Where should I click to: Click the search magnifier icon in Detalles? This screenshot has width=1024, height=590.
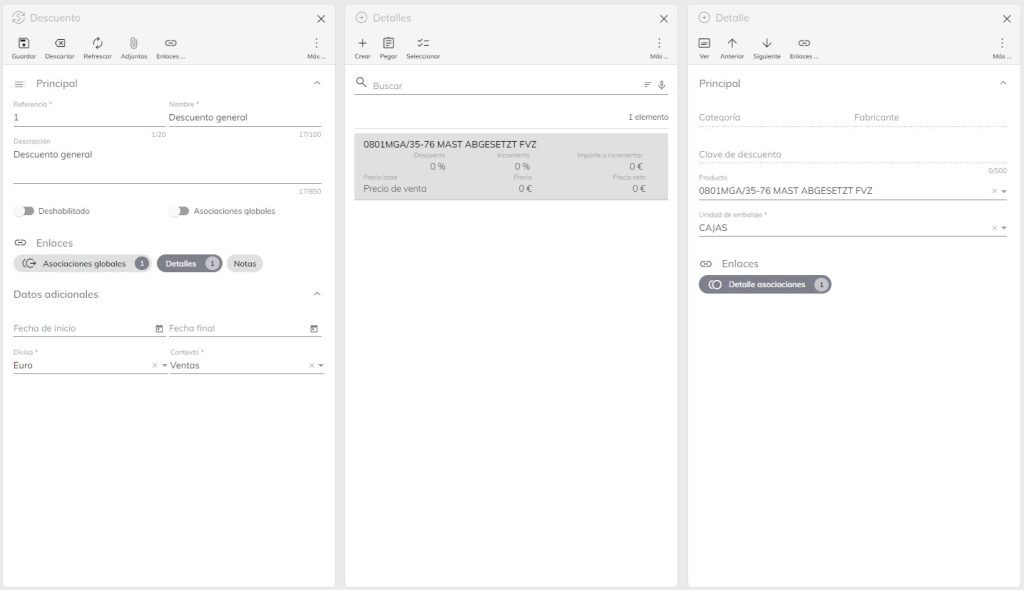point(361,82)
